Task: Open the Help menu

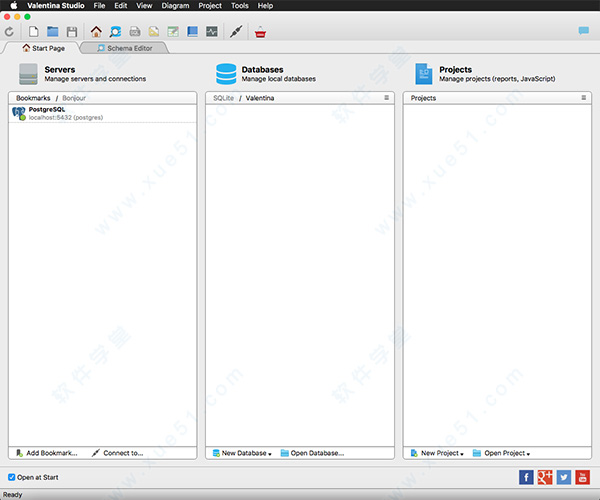Action: 265,5
